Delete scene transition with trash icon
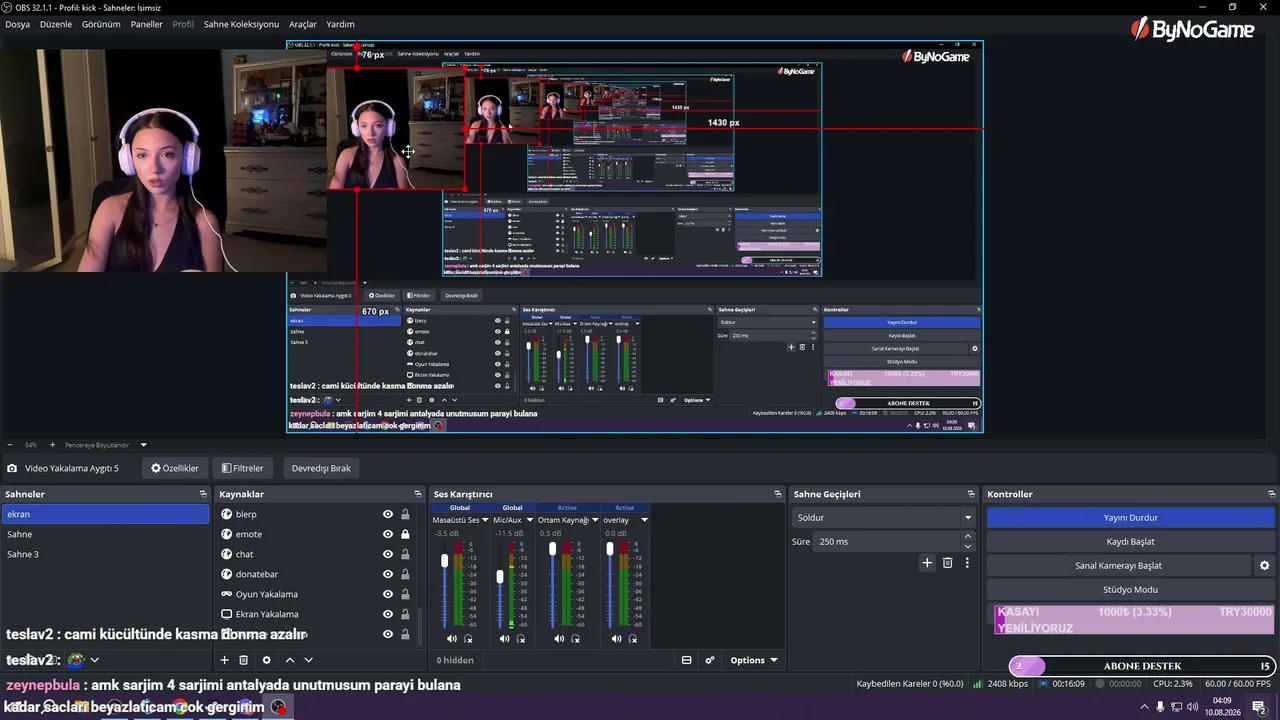This screenshot has height=720, width=1280. 948,563
